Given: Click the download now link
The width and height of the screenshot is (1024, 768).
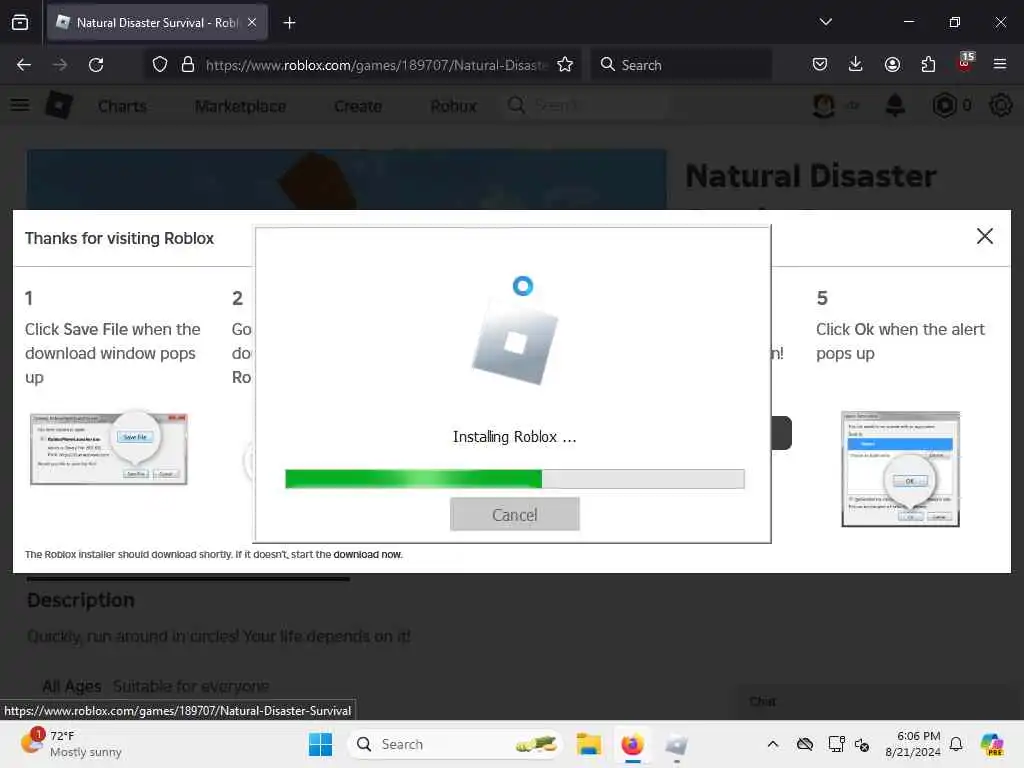Looking at the screenshot, I should point(367,554).
